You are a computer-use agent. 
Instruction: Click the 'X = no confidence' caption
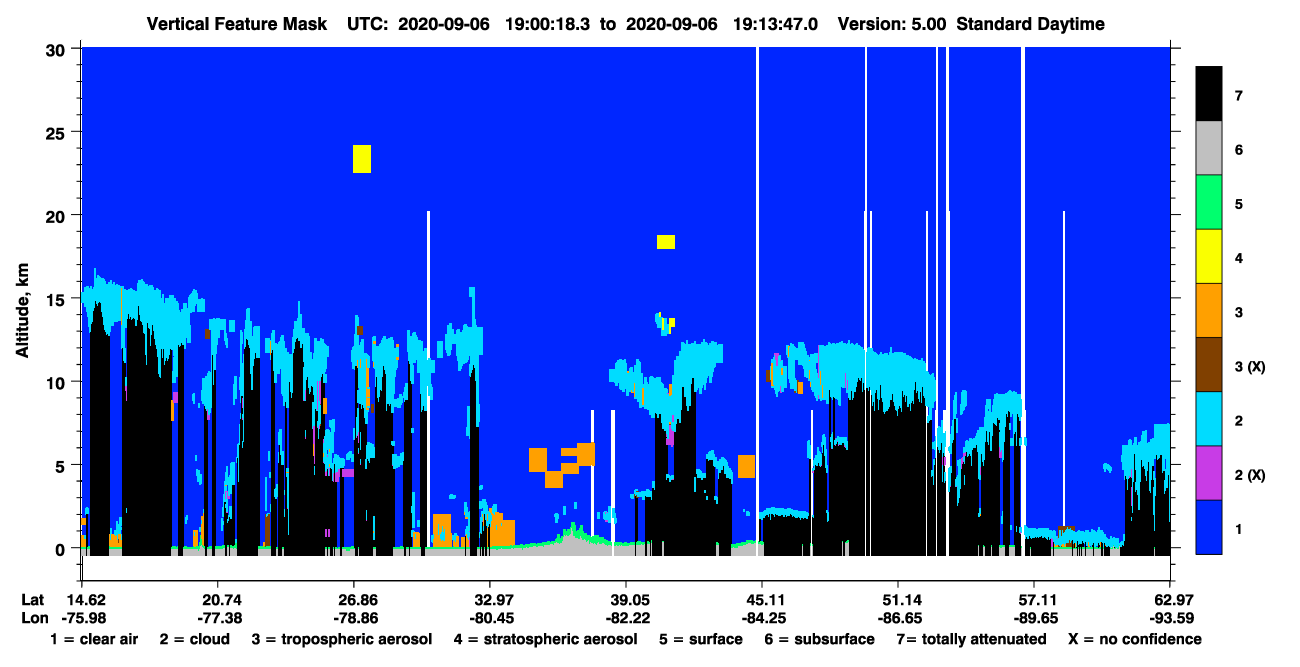tap(1135, 639)
